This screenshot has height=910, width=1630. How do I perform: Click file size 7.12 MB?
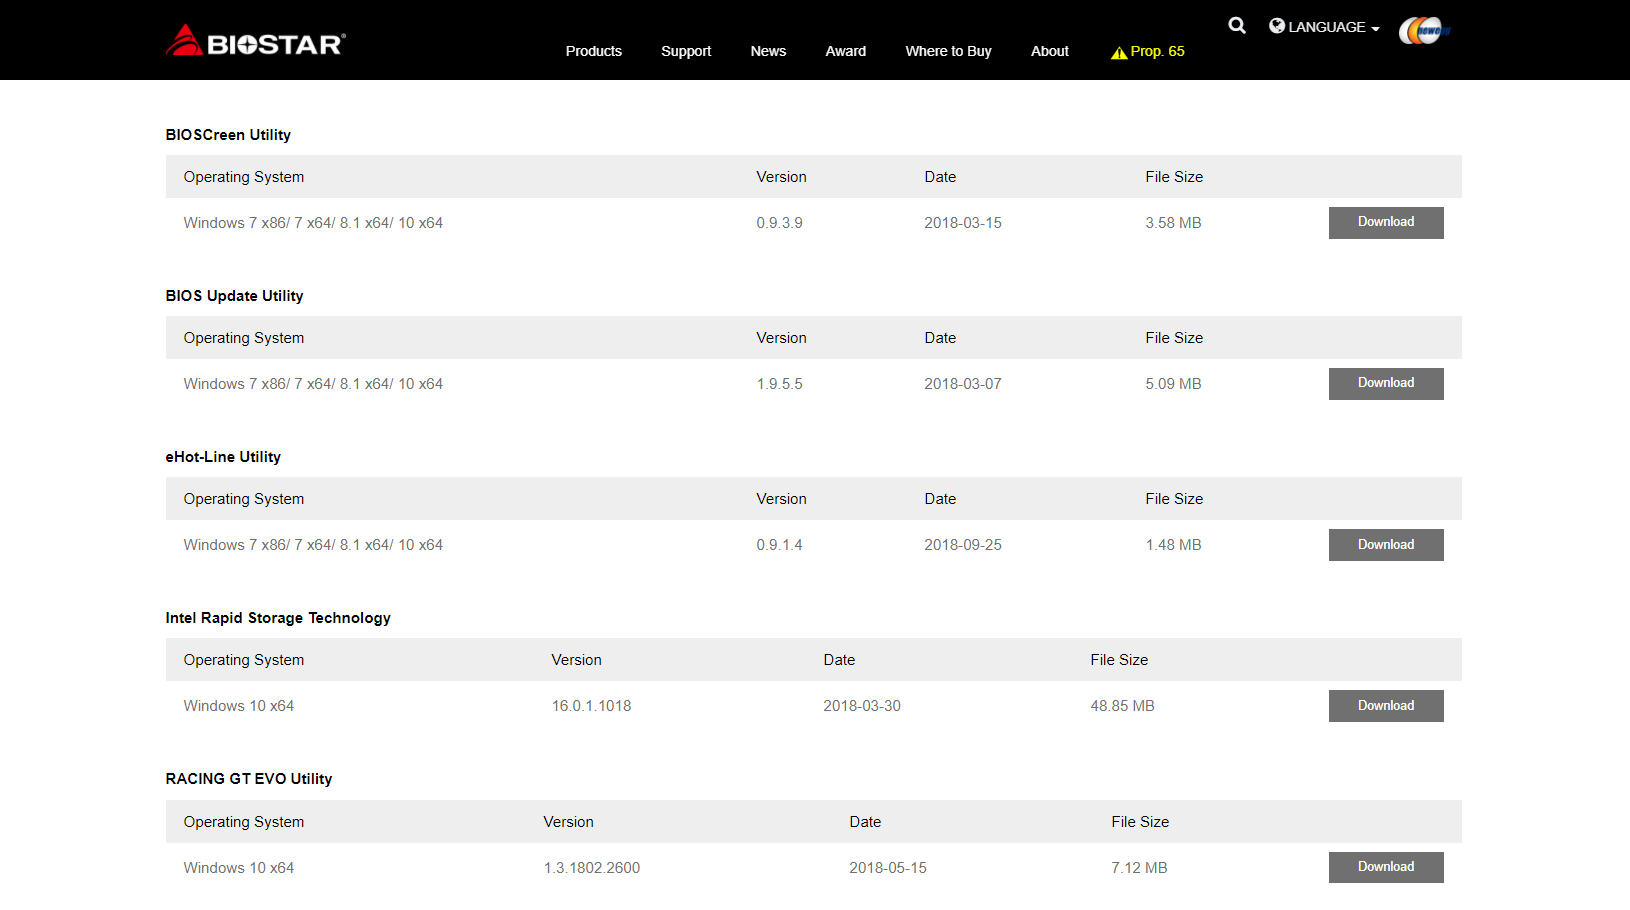coord(1139,868)
